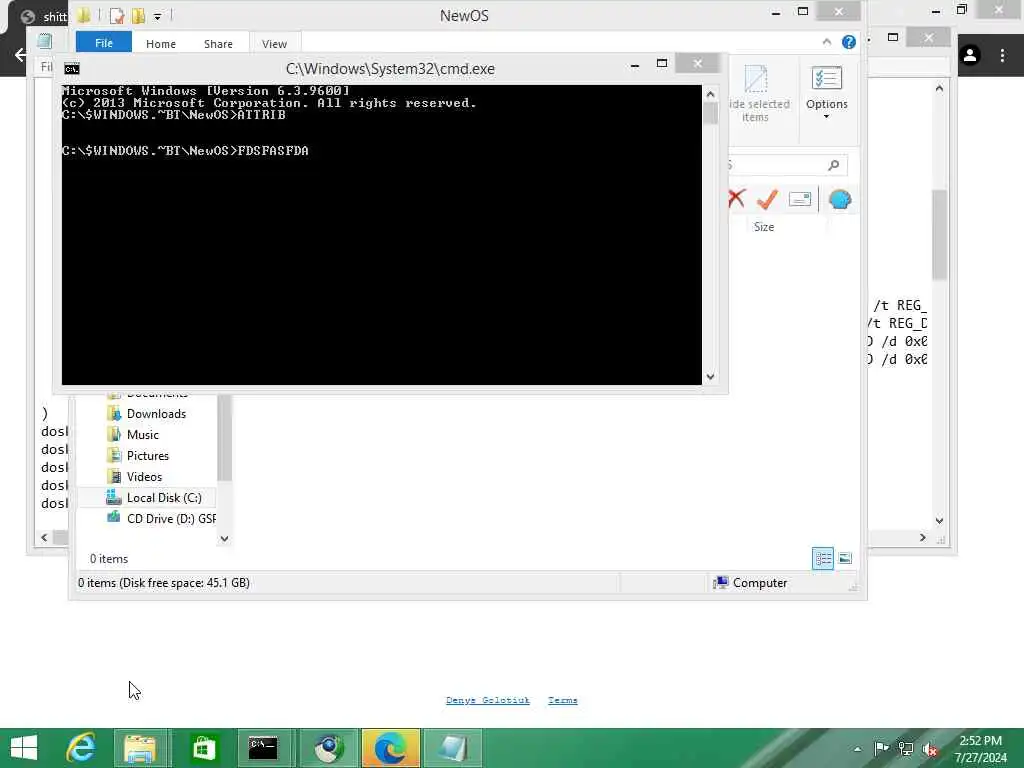The image size is (1024, 768).
Task: Open the Windows Start button
Action: pyautogui.click(x=24, y=748)
